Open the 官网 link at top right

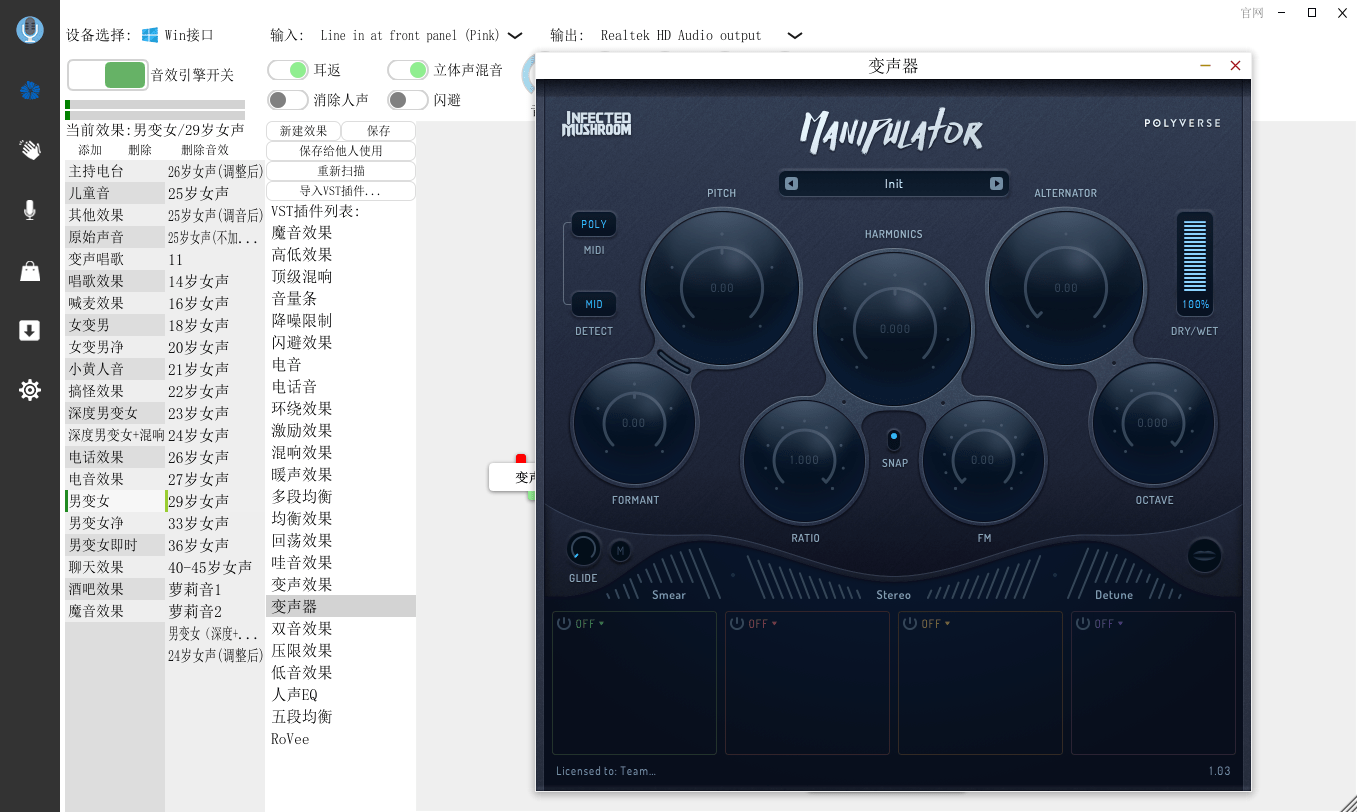pyautogui.click(x=1252, y=13)
